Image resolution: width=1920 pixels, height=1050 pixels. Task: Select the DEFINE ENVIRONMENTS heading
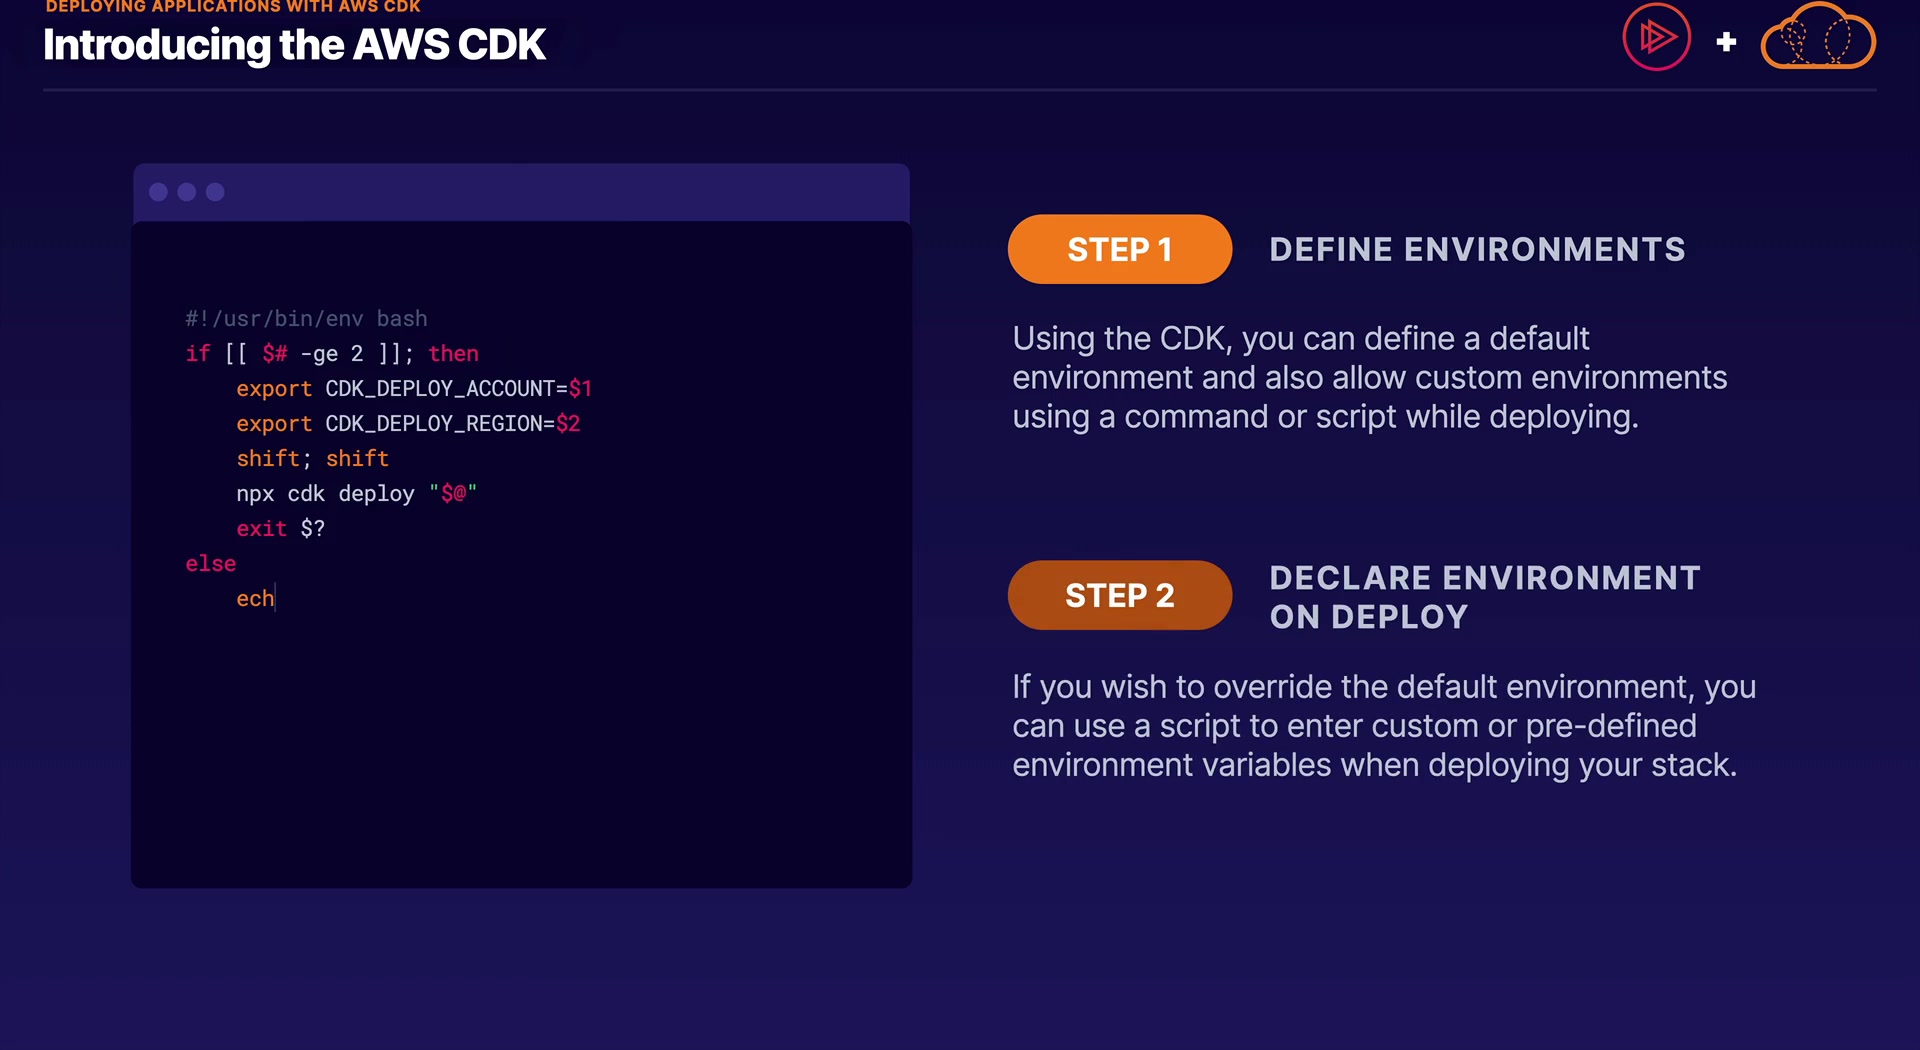tap(1477, 249)
